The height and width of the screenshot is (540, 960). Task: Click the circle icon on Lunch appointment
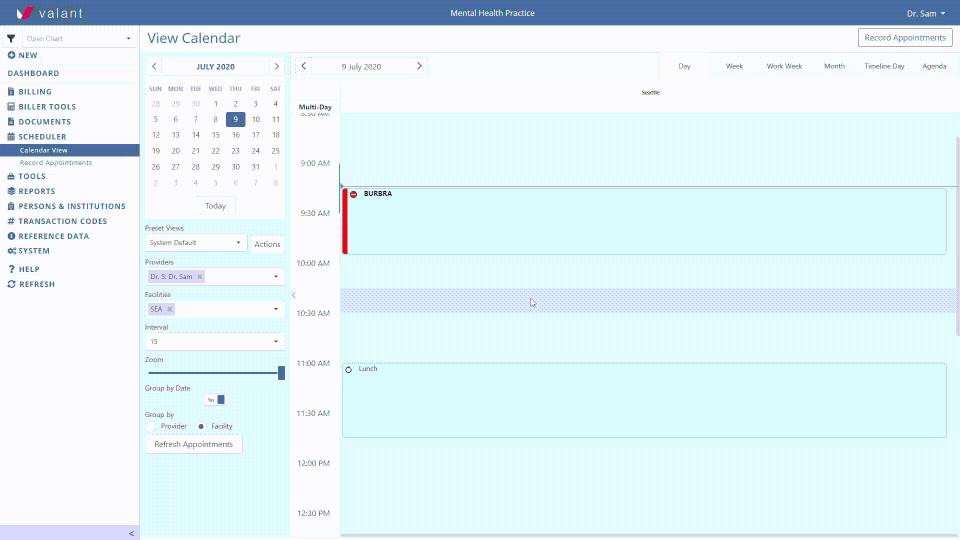[x=348, y=370]
